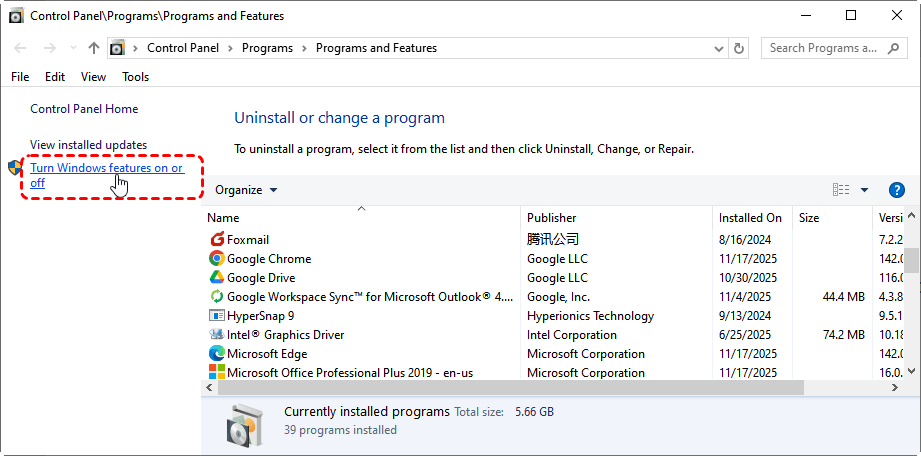The height and width of the screenshot is (456, 921).
Task: Click the Microsoft Edge icon
Action: (x=217, y=354)
